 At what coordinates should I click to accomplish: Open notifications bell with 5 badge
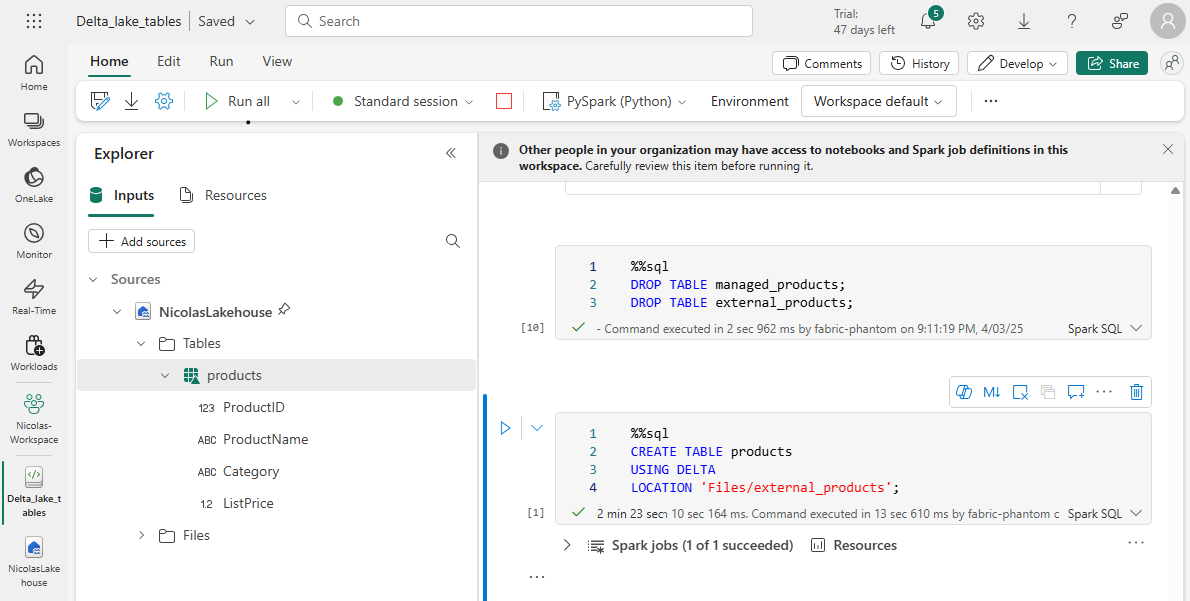click(x=928, y=21)
